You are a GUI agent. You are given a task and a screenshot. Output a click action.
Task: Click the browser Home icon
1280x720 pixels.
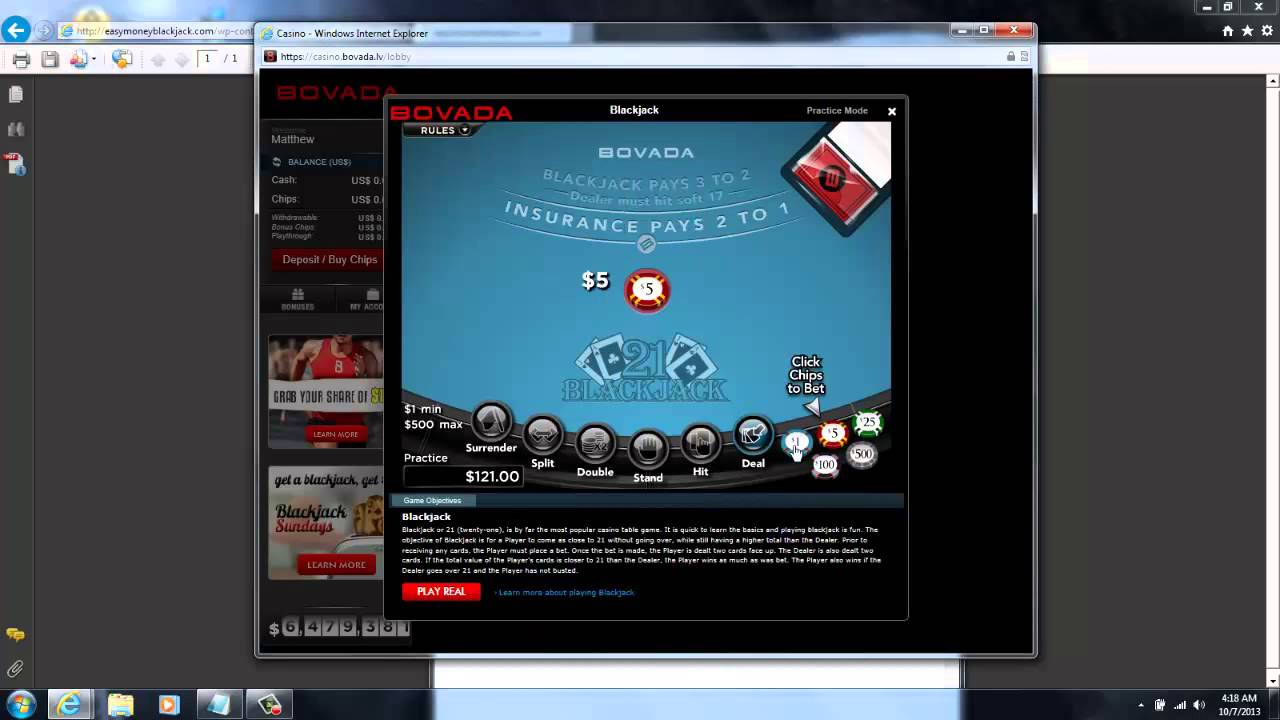(x=1228, y=31)
